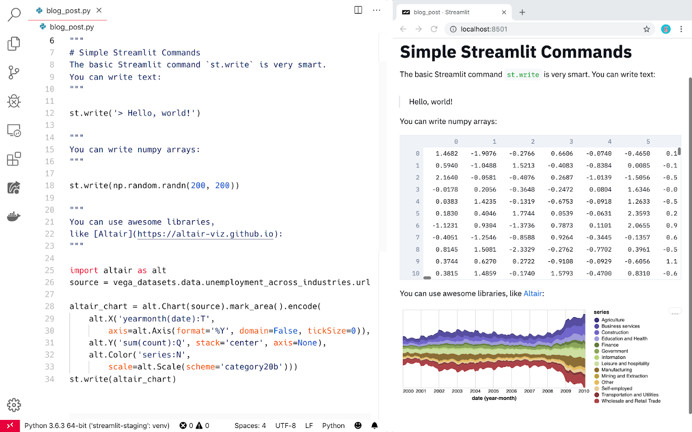Image resolution: width=692 pixels, height=432 pixels.
Task: Open the Explorer files icon
Action: pyautogui.click(x=14, y=43)
